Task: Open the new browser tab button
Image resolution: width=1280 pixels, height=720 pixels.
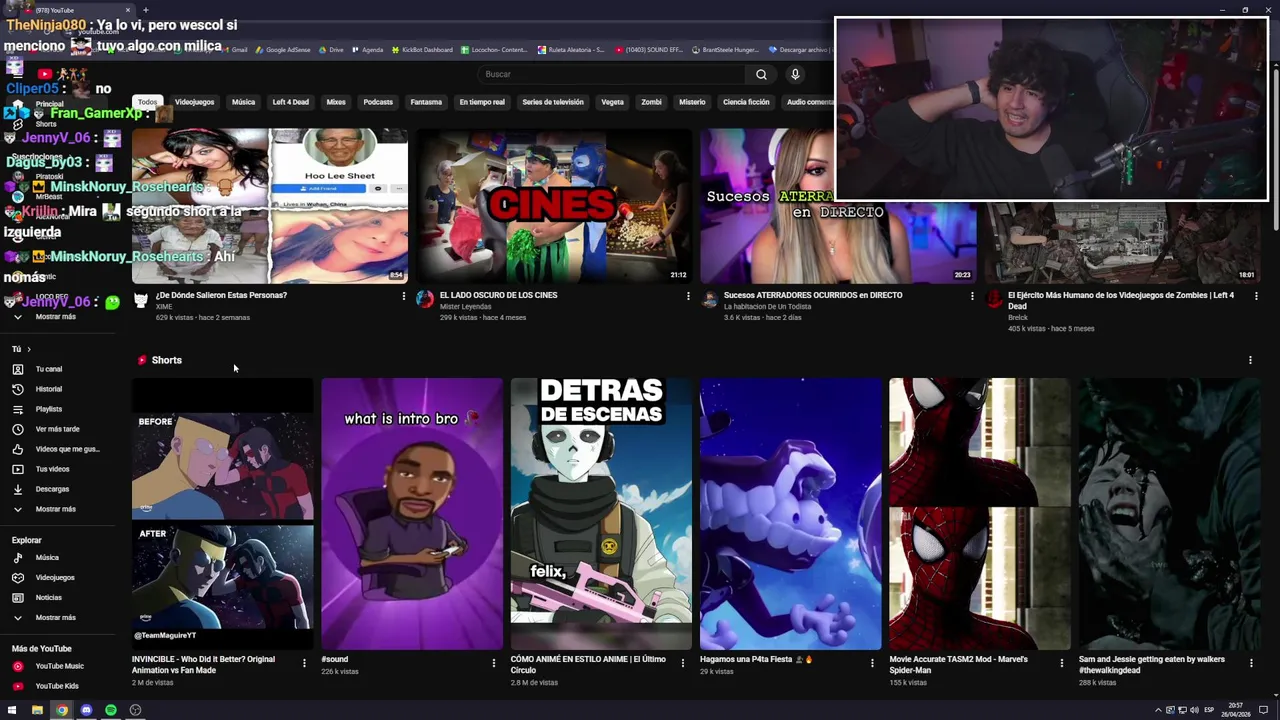Action: click(146, 10)
